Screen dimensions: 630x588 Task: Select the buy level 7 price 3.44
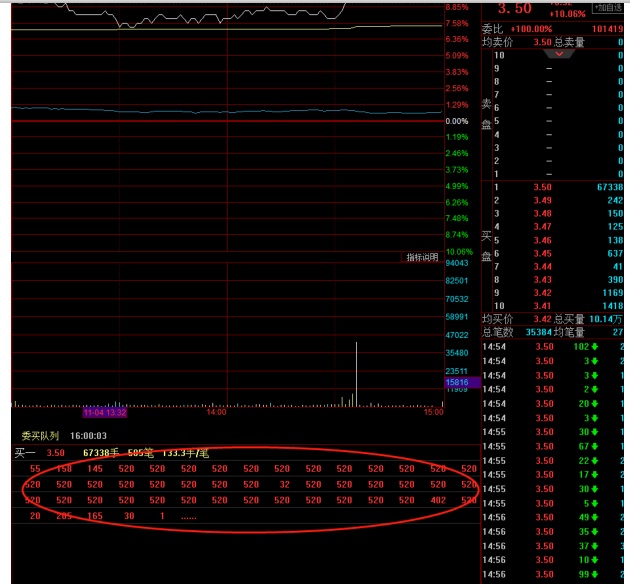coord(542,266)
